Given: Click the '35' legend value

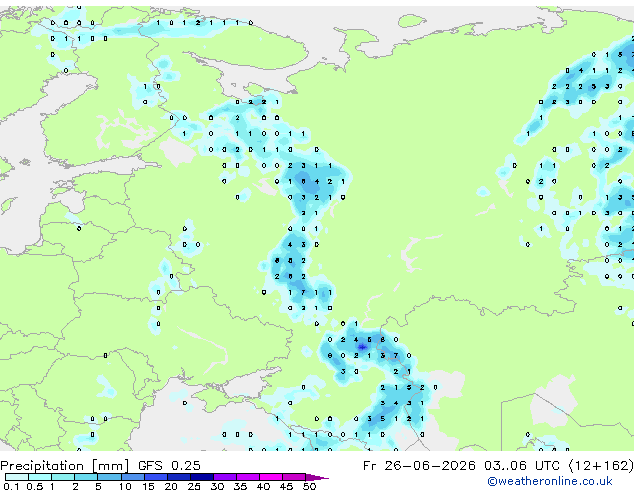Looking at the screenshot, I should tap(240, 486).
